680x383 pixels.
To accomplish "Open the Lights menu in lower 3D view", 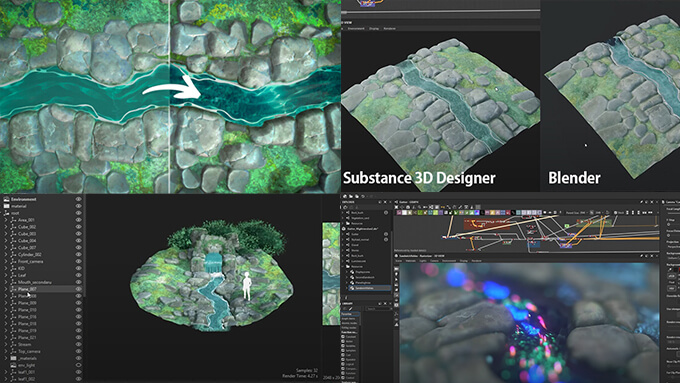I will [423, 261].
